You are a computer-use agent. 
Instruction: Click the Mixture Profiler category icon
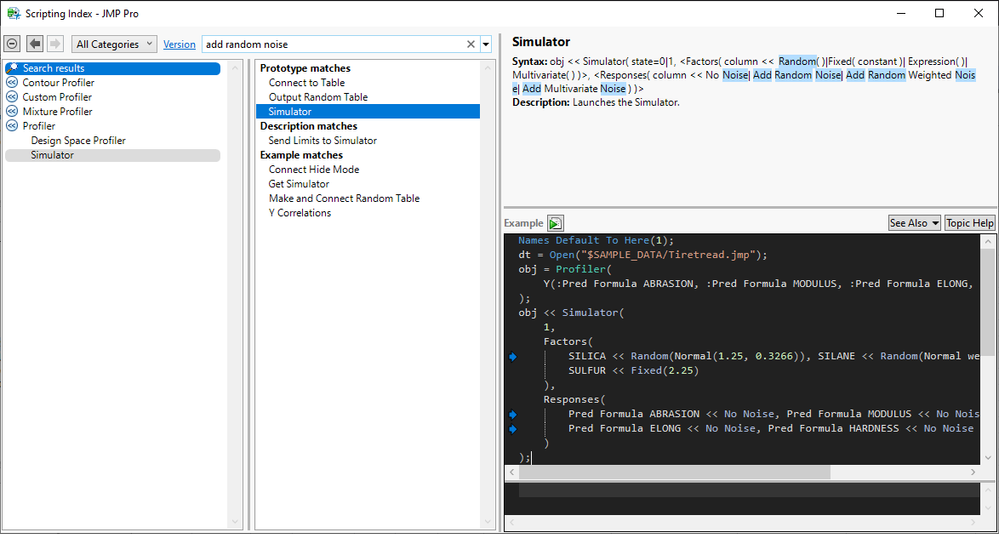coord(13,112)
